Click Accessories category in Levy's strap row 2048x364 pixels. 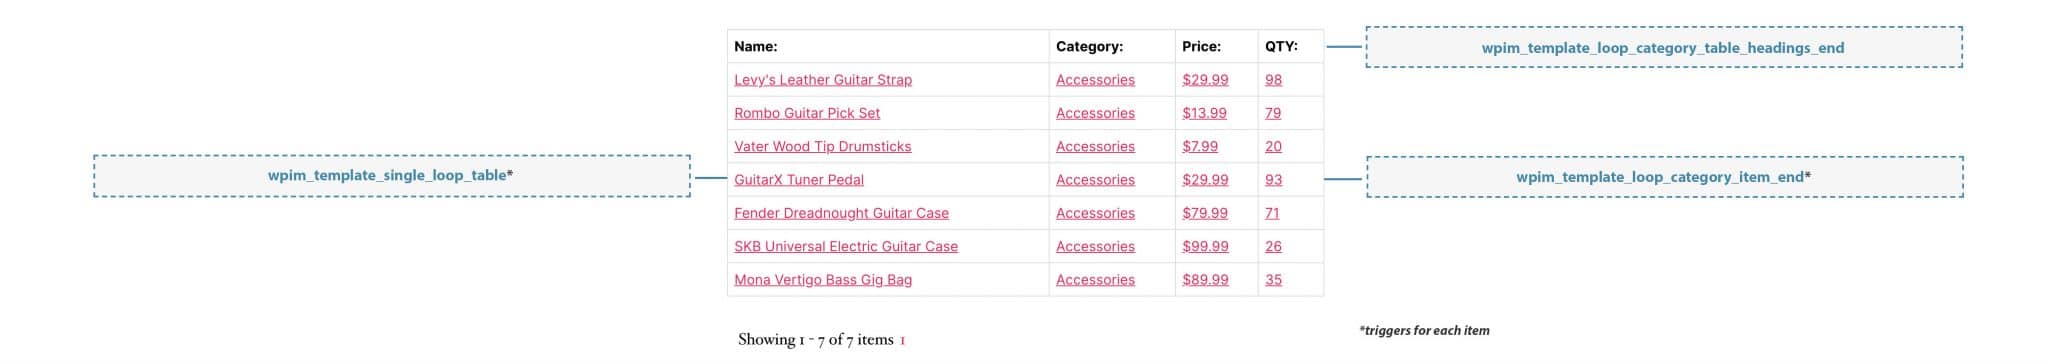1095,80
